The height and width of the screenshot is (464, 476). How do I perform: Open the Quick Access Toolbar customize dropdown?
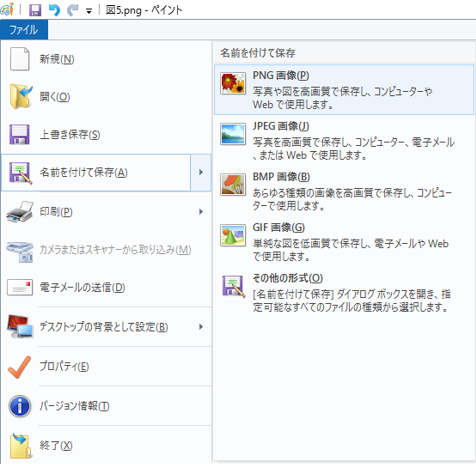click(89, 11)
